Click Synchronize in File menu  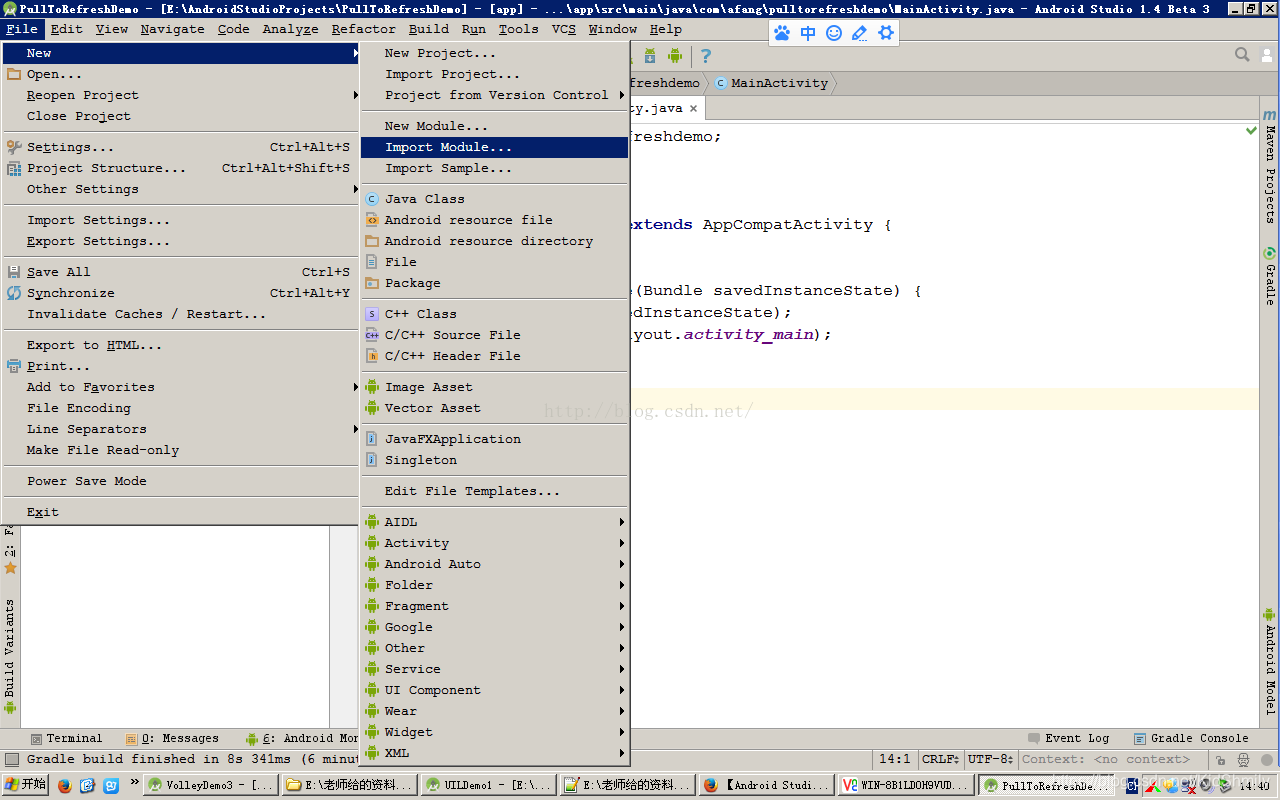(x=181, y=293)
